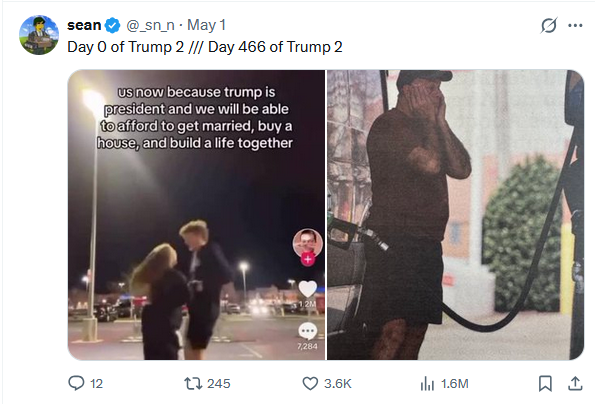Bookmark this post
The width and height of the screenshot is (595, 404).
tap(545, 384)
